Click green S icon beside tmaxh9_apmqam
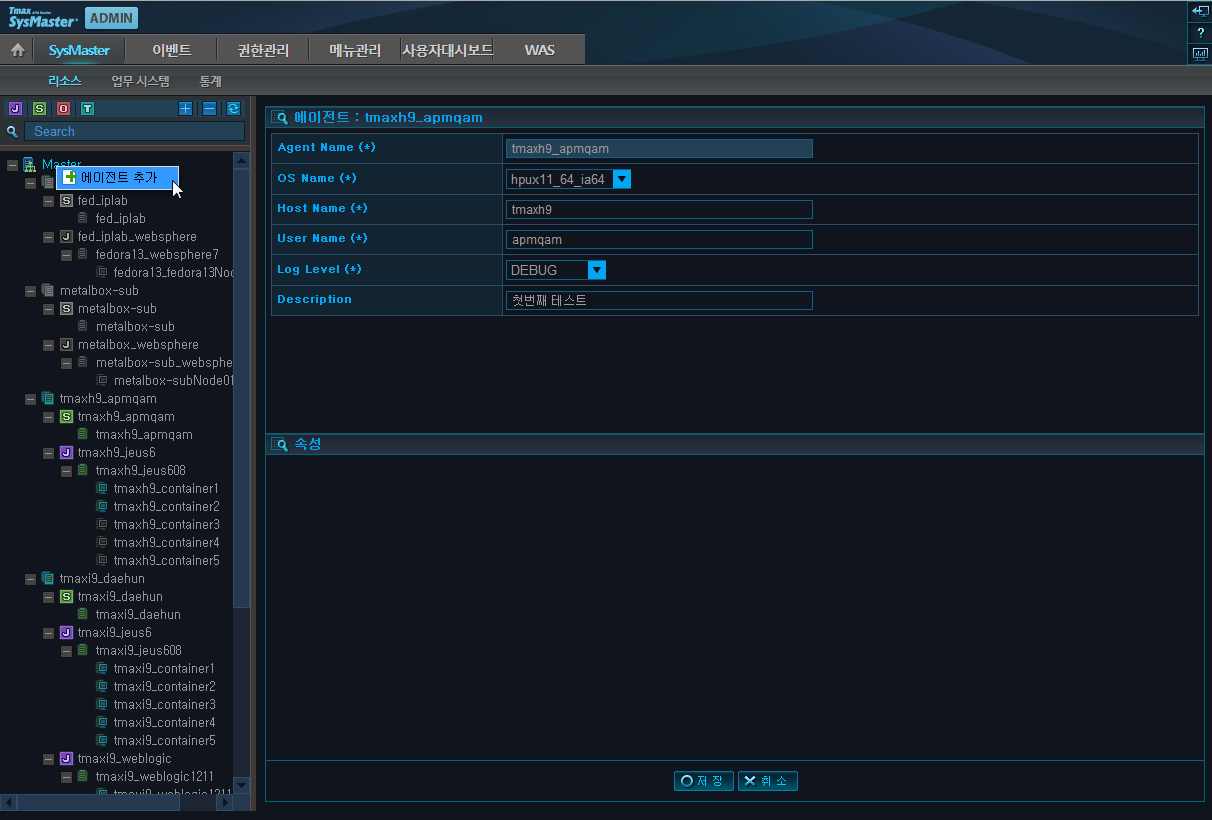The image size is (1212, 820). pos(66,417)
